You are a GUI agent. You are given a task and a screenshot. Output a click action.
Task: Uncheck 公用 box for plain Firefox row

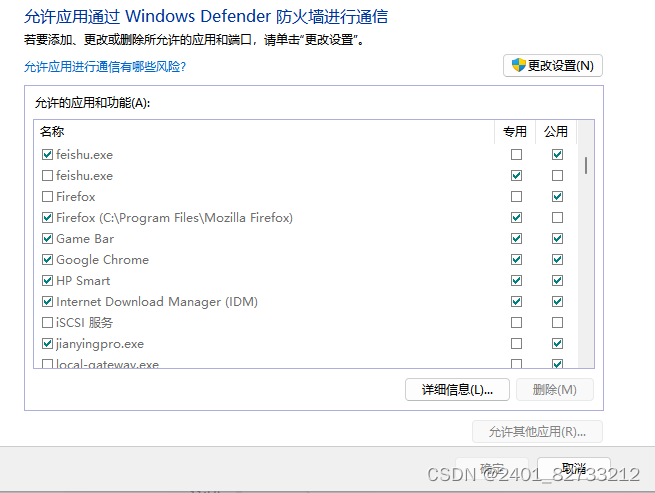(x=557, y=196)
